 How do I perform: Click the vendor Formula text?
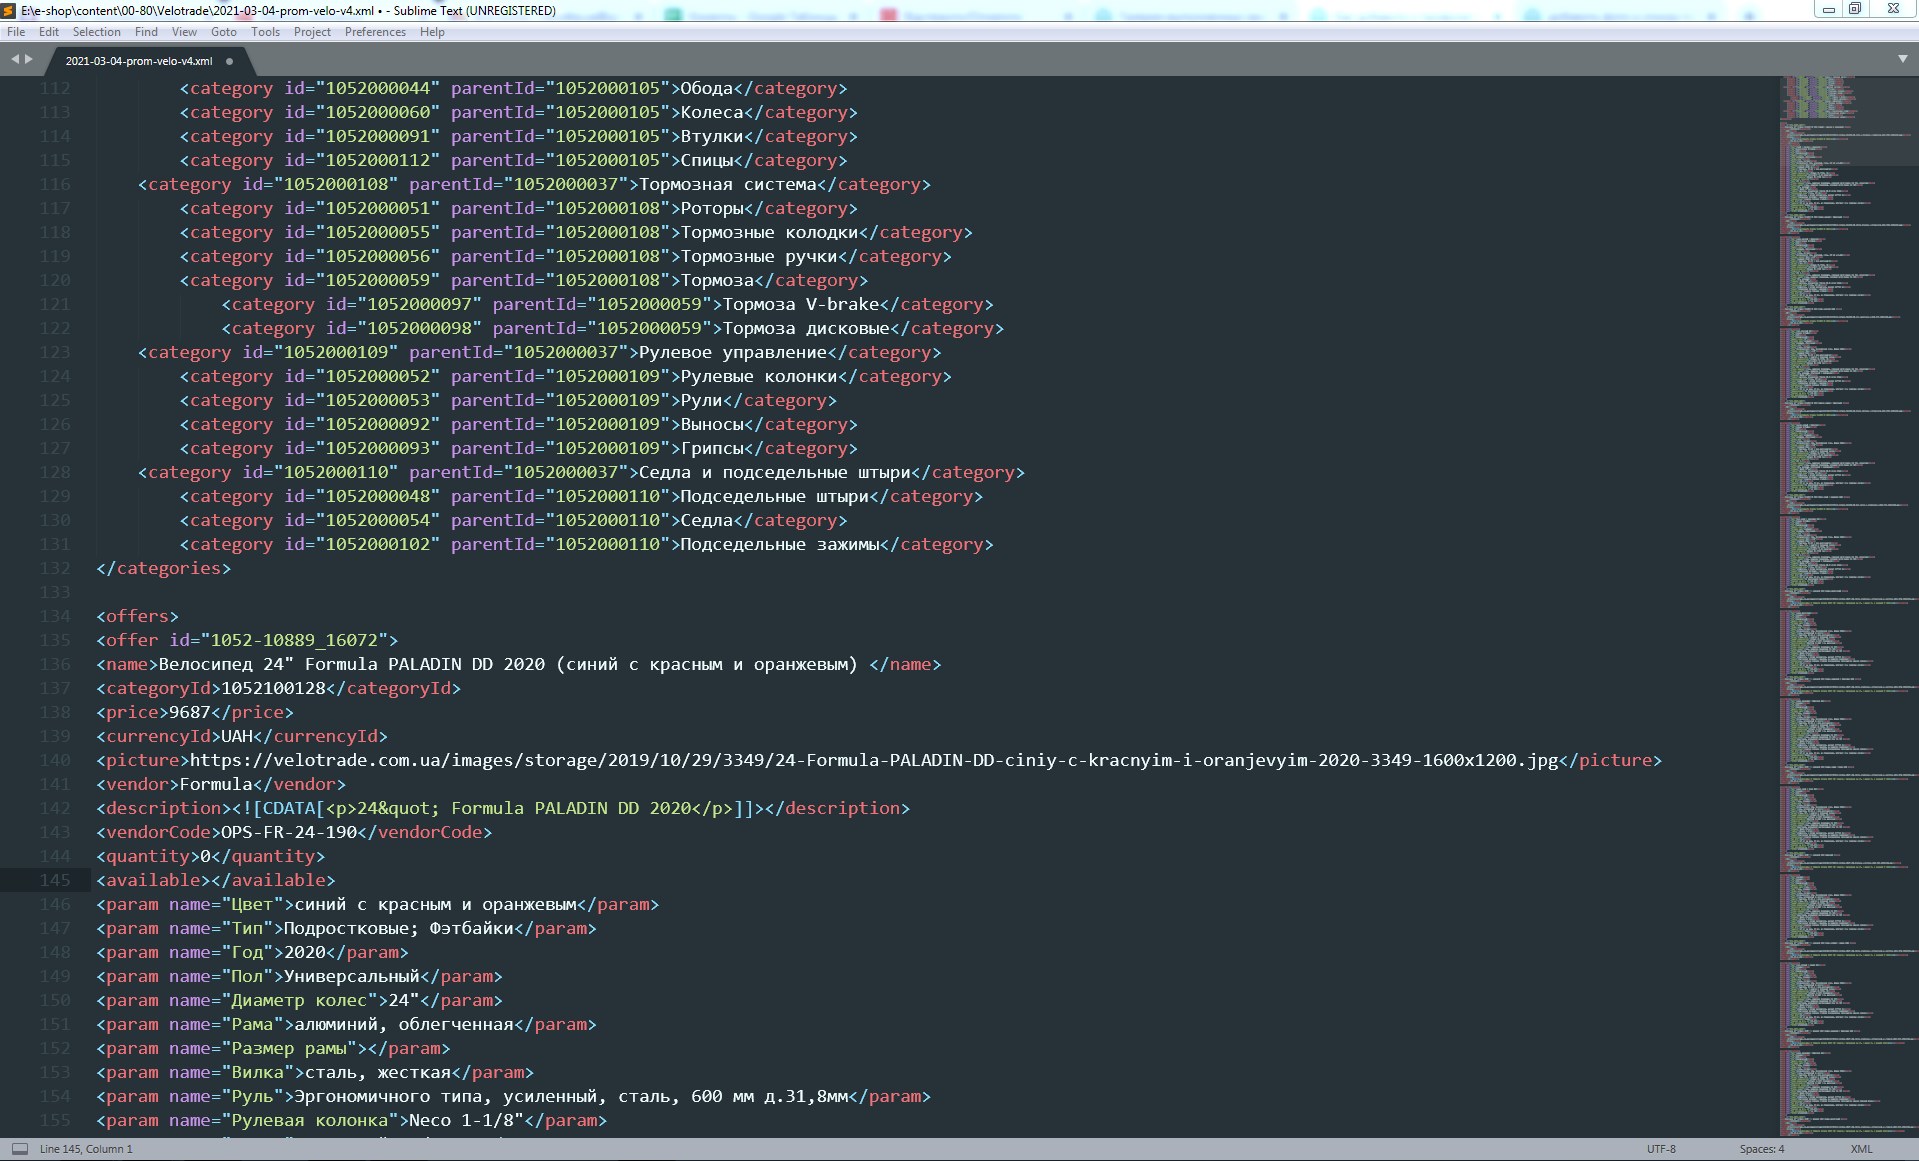point(216,784)
